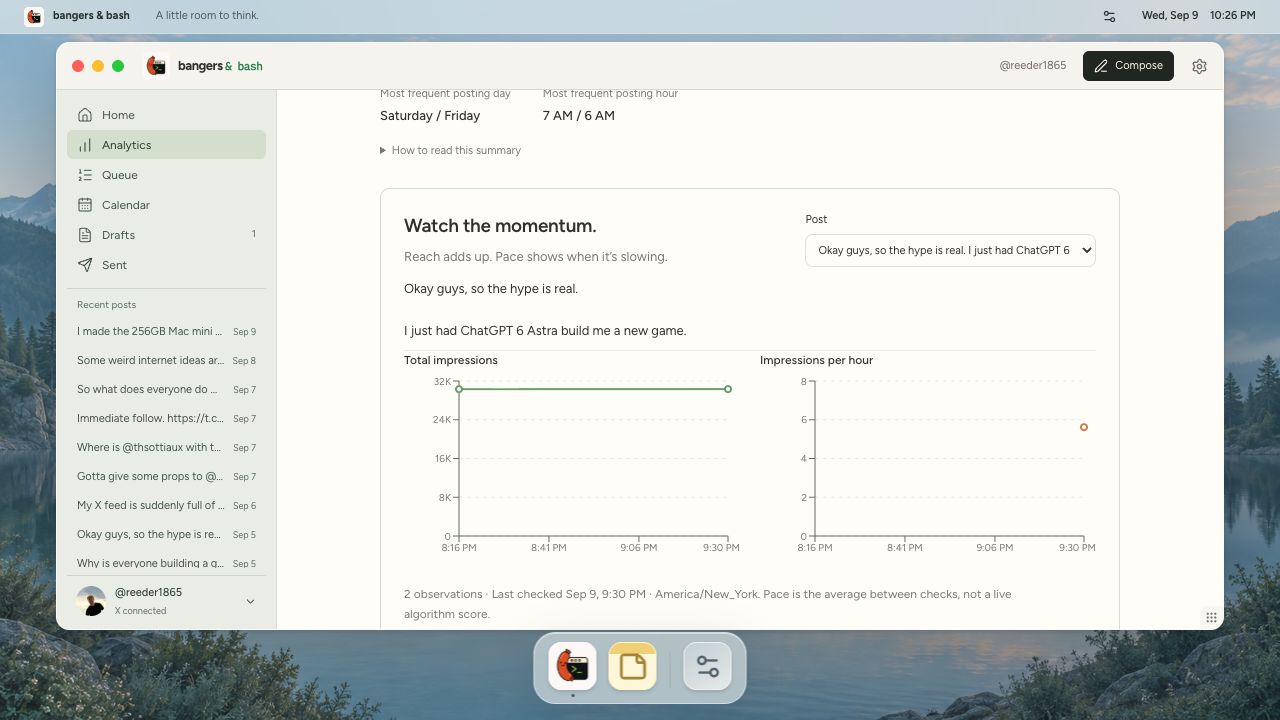Open the Post selection dropdown
This screenshot has height=720, width=1280.
click(x=950, y=250)
